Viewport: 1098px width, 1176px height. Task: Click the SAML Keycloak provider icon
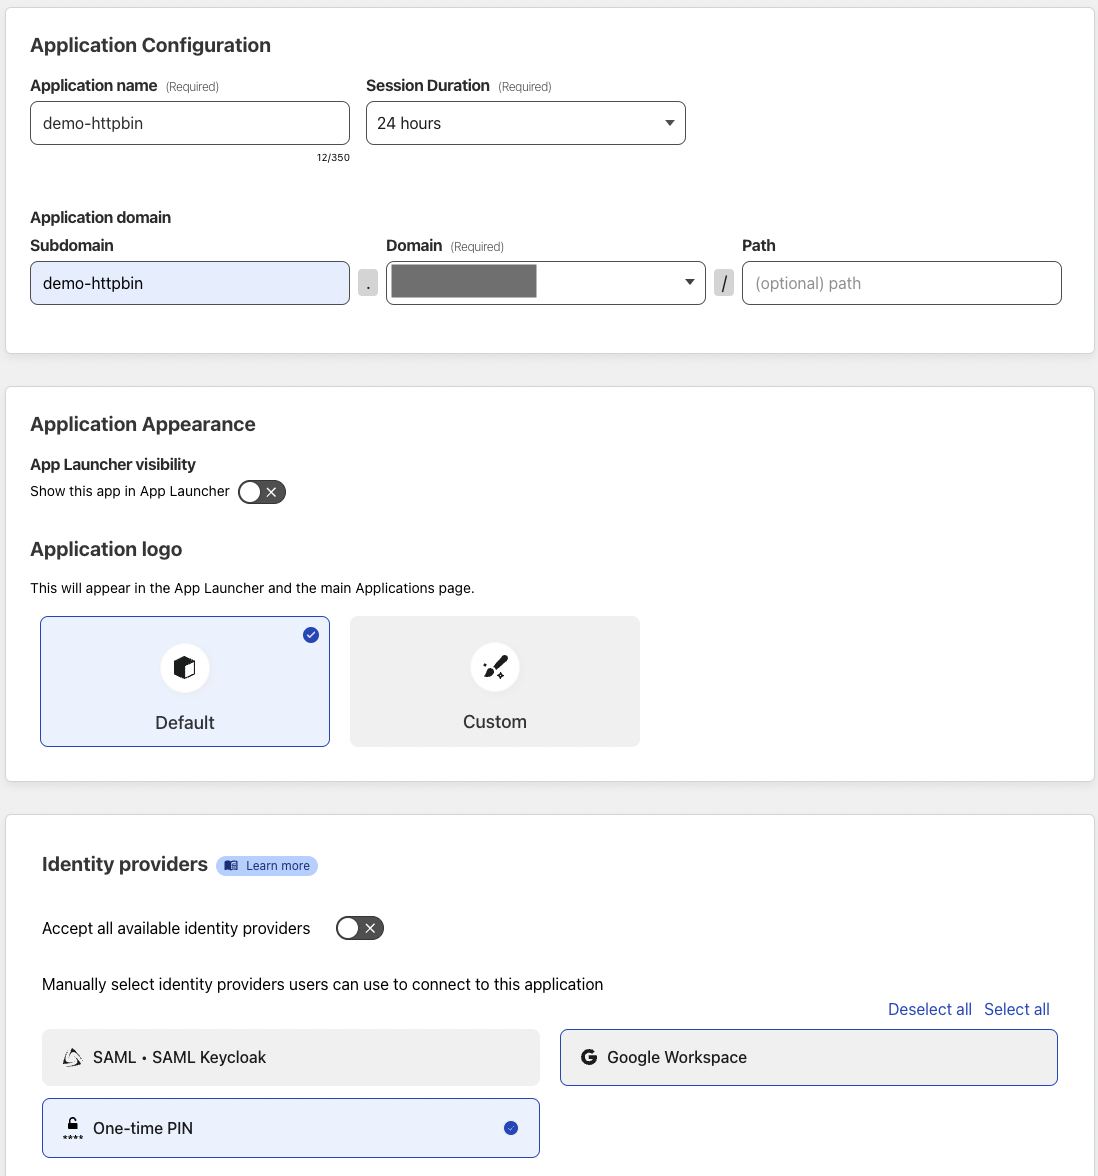[x=72, y=1058]
